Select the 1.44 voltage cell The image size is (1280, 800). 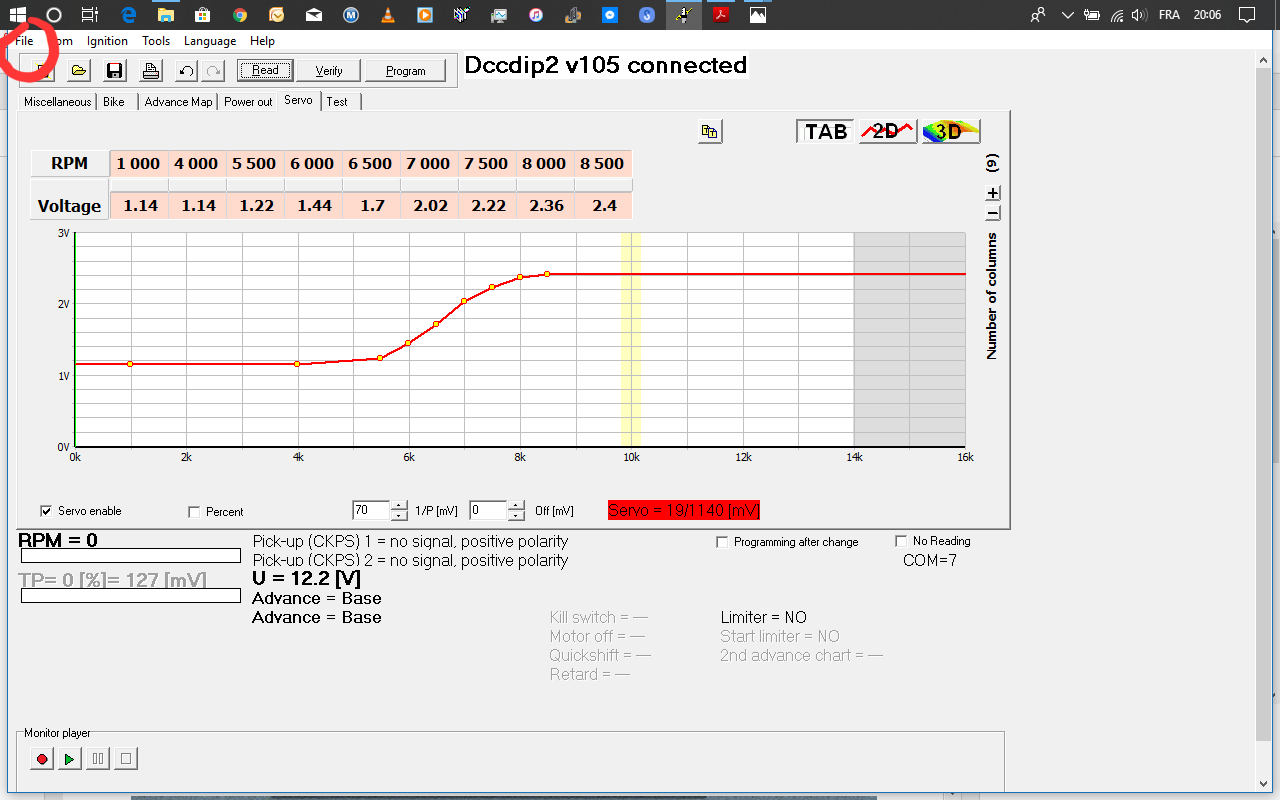(x=313, y=206)
